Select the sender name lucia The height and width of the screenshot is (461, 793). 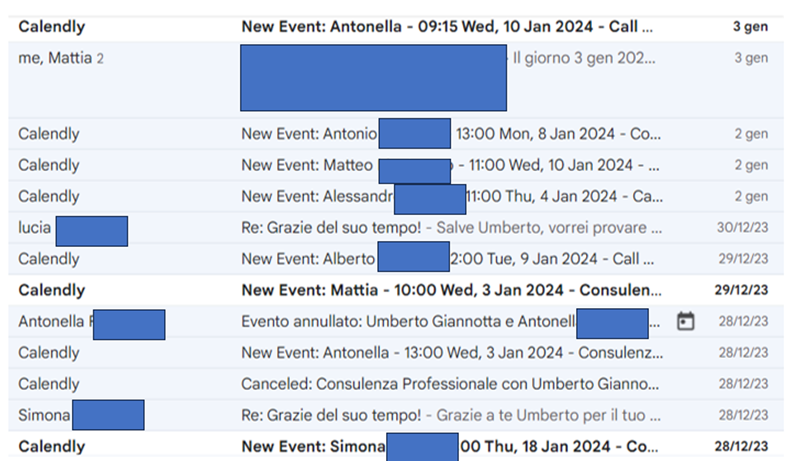[34, 227]
